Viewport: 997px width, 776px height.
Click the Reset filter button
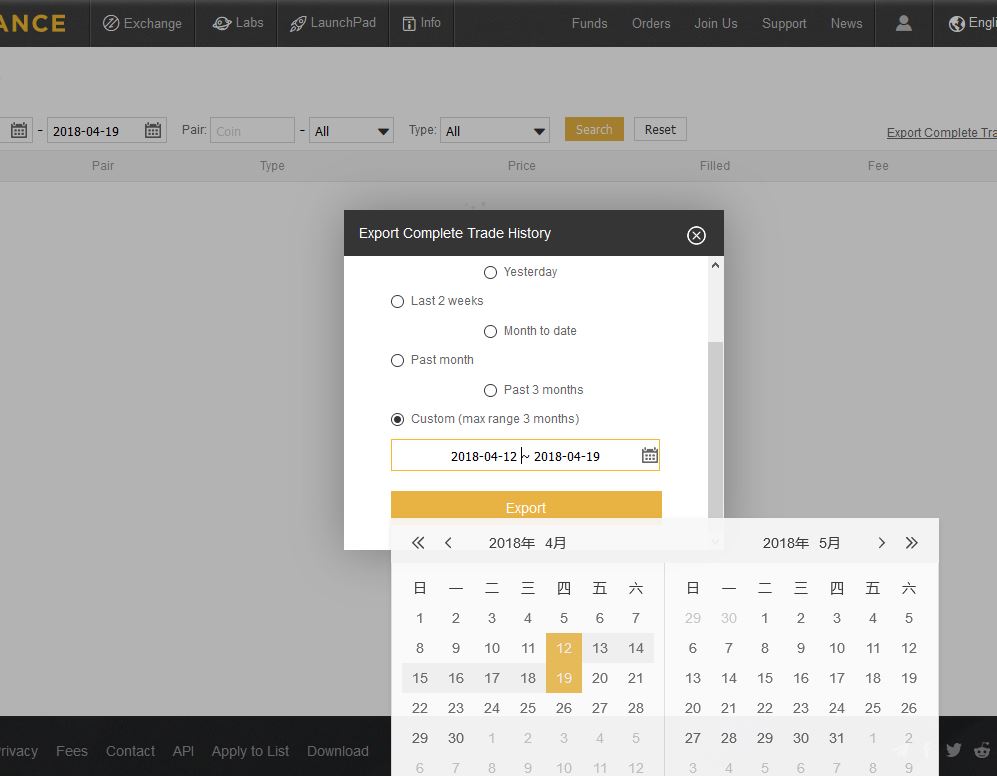660,129
